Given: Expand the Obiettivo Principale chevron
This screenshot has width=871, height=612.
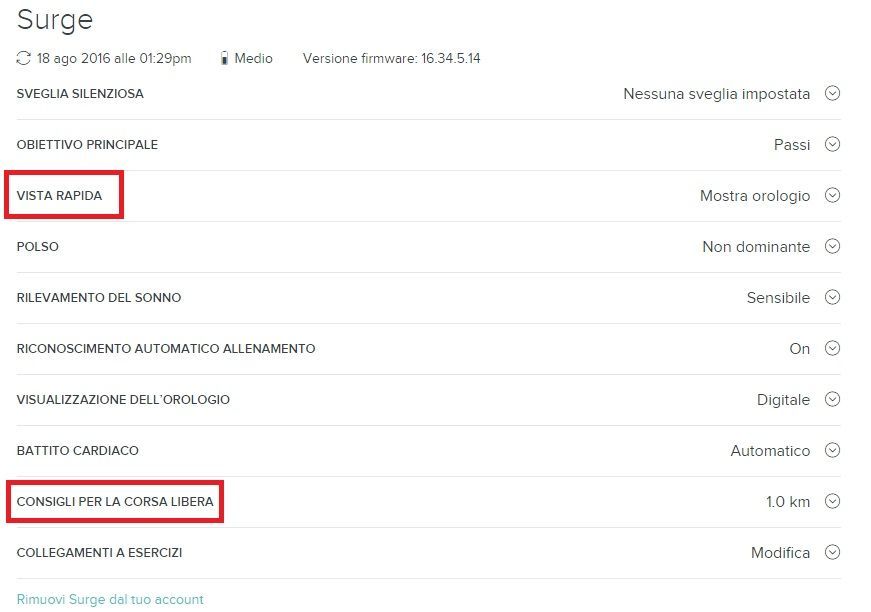Looking at the screenshot, I should 832,144.
